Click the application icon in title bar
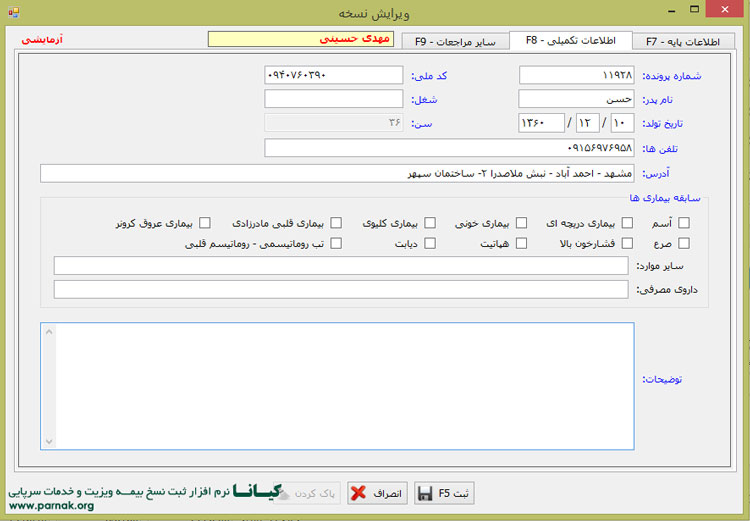The height and width of the screenshot is (521, 750). 11,12
